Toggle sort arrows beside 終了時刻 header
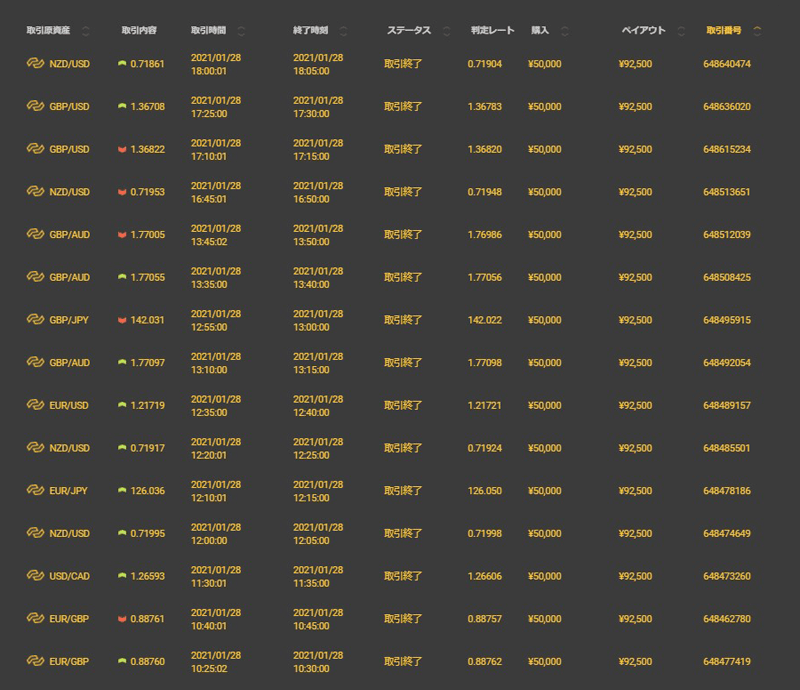The width and height of the screenshot is (800, 690). (x=344, y=31)
